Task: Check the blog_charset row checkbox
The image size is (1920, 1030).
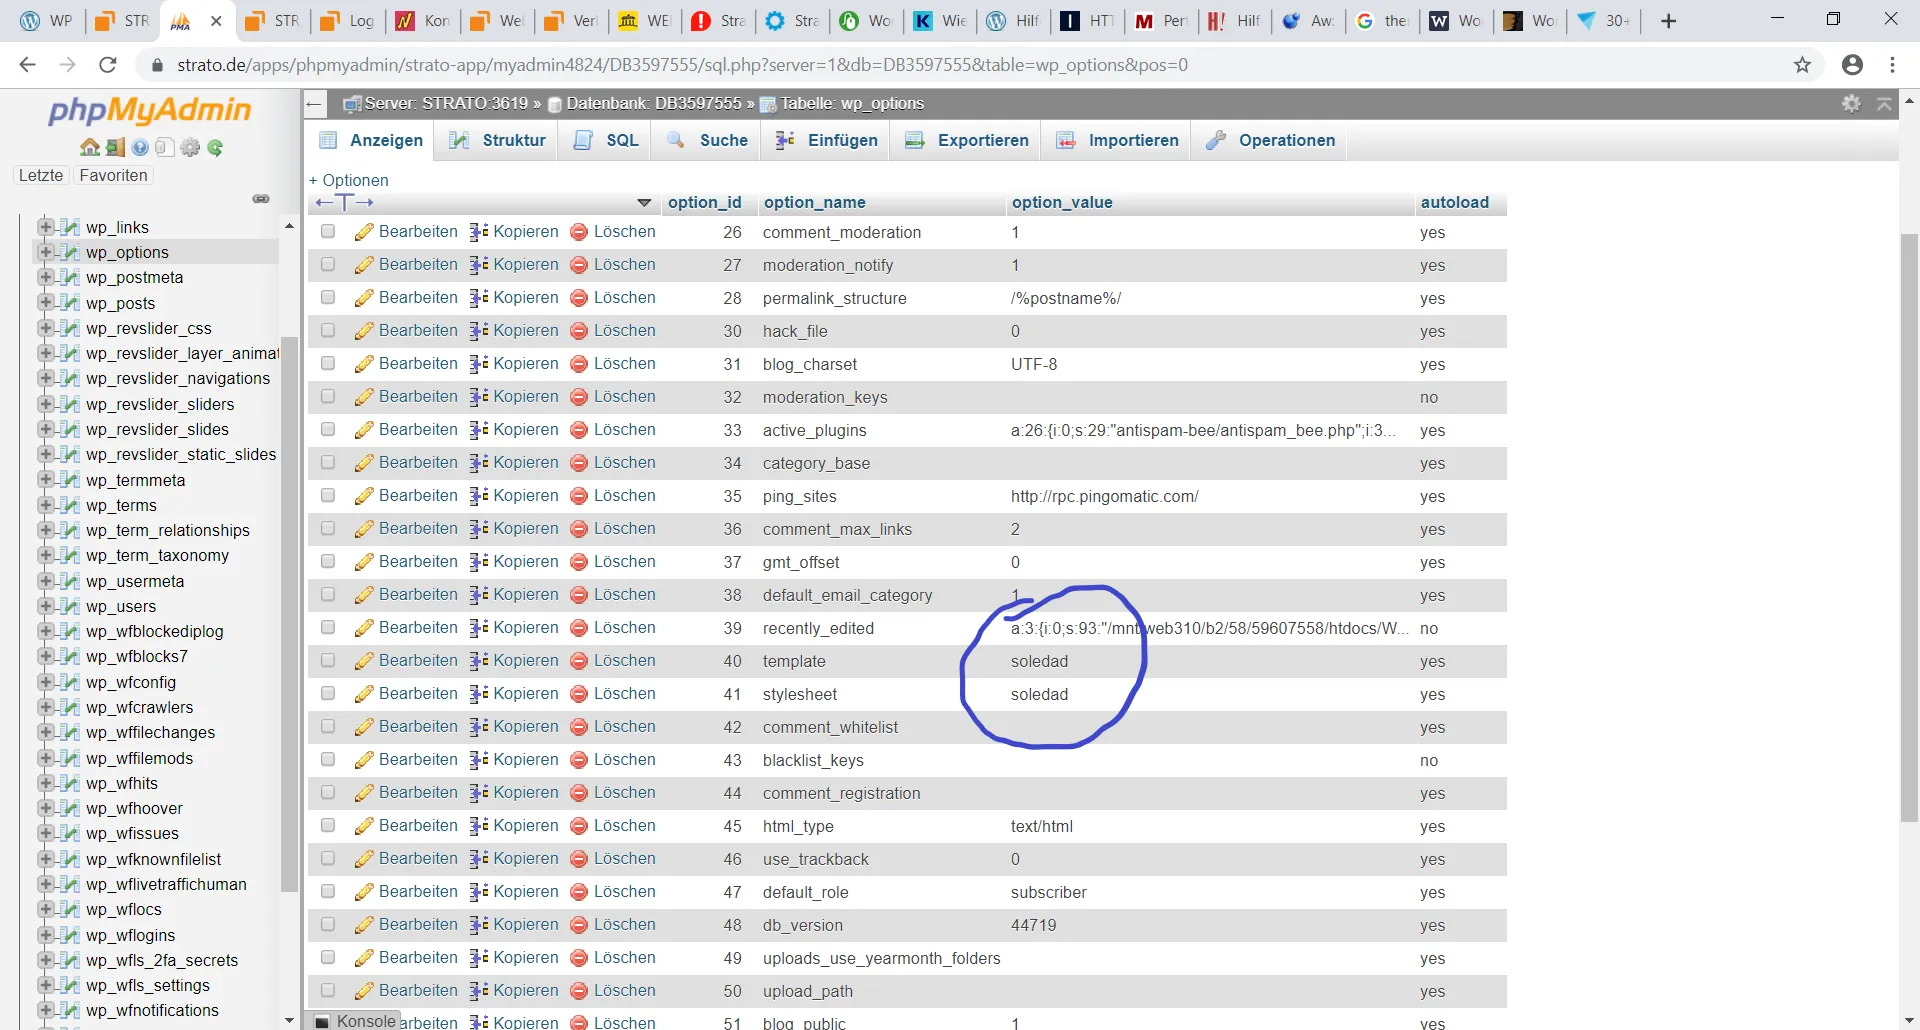Action: tap(328, 364)
